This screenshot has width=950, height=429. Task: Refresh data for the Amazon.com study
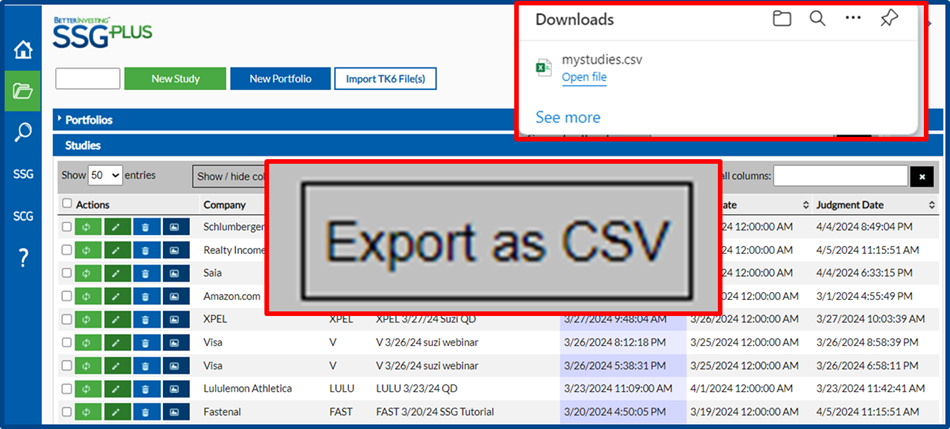click(88, 296)
